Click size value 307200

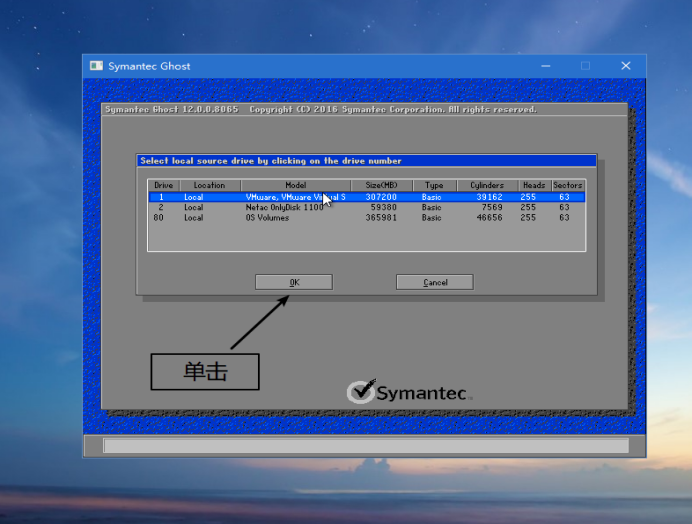point(381,197)
